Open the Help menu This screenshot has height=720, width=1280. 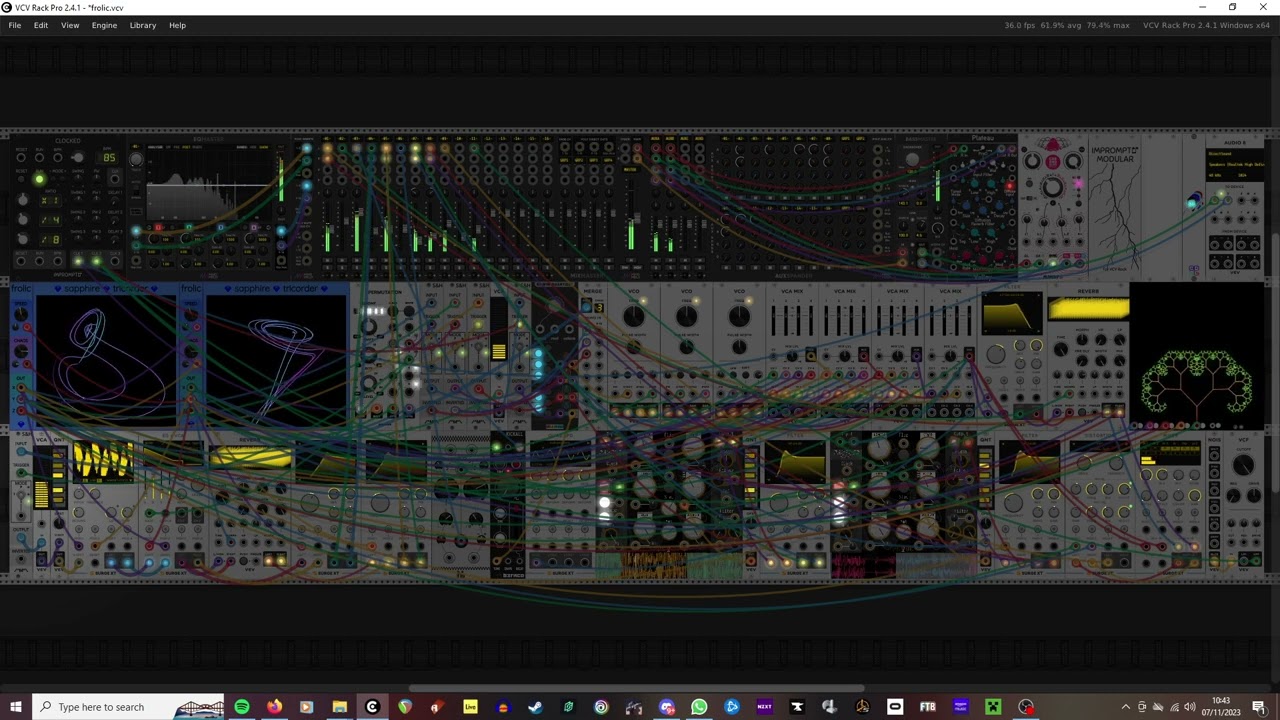(x=177, y=25)
